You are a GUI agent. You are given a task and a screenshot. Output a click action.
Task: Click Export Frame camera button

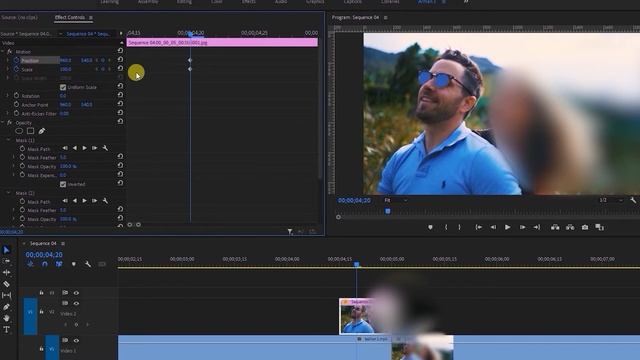point(585,227)
